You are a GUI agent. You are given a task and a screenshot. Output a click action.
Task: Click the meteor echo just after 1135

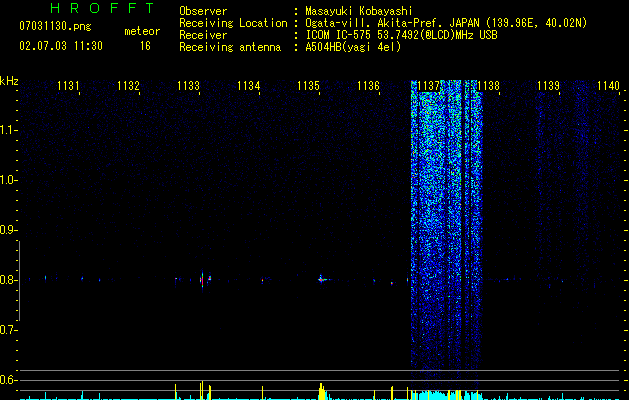point(321,279)
